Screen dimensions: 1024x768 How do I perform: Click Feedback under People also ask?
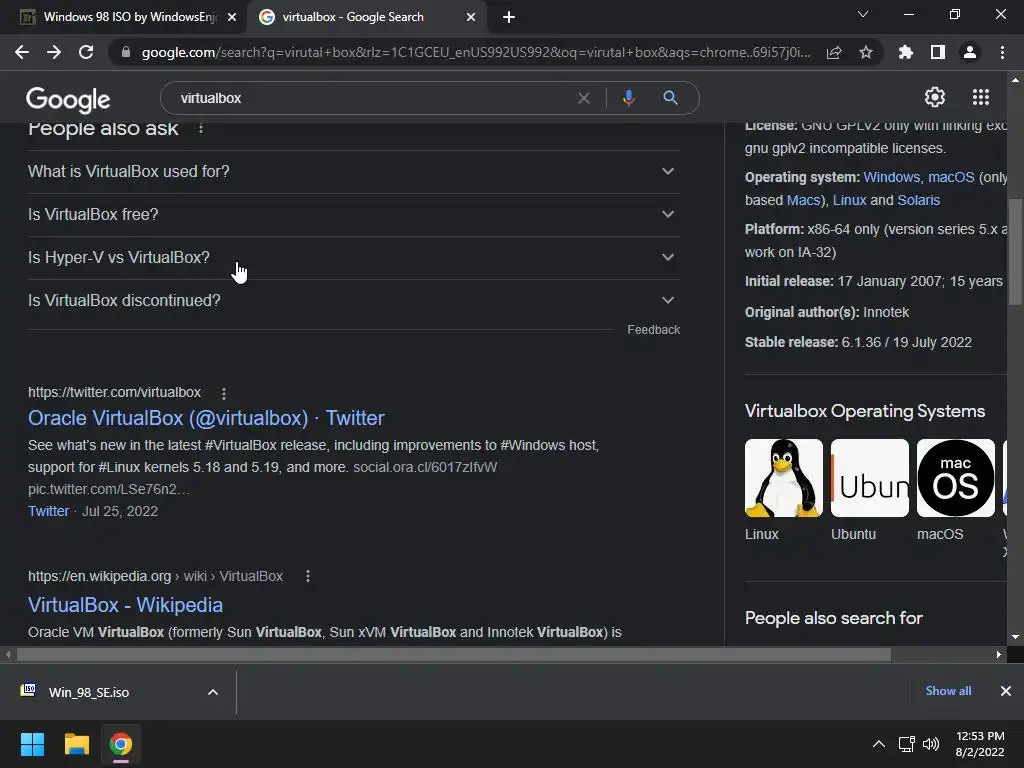point(654,330)
